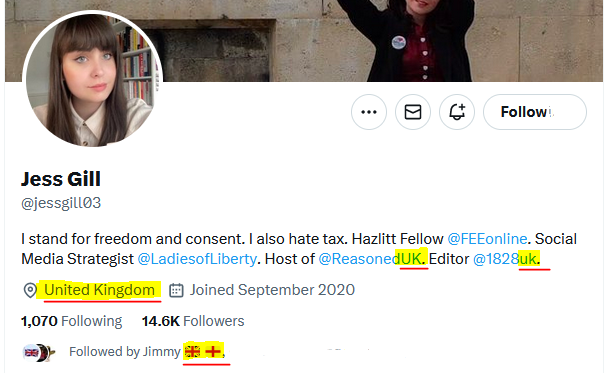This screenshot has width=610, height=386.
Task: View the 1,070 Following list
Action: pos(72,321)
